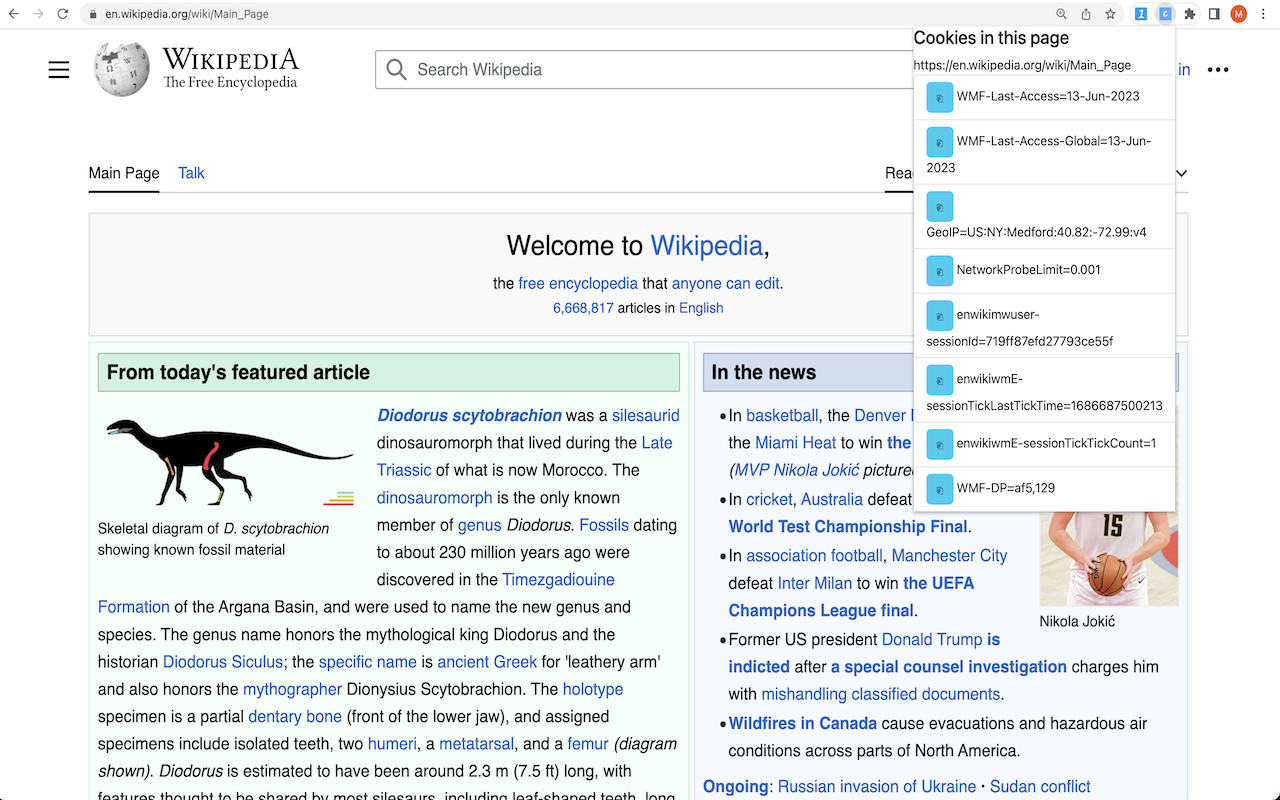Click the Wikipedia globe logo
1280x800 pixels.
click(122, 69)
